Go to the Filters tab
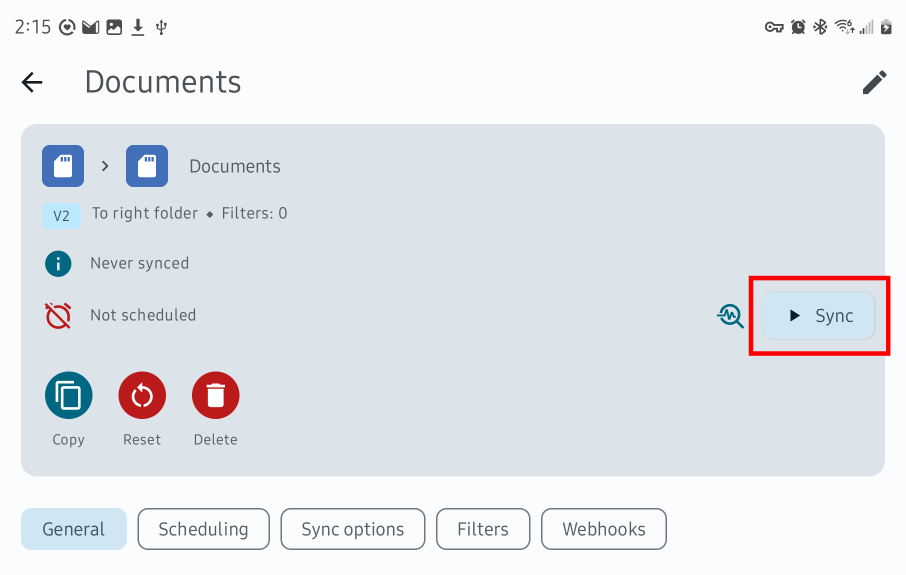Screen dimensions: 906x575 tap(483, 529)
